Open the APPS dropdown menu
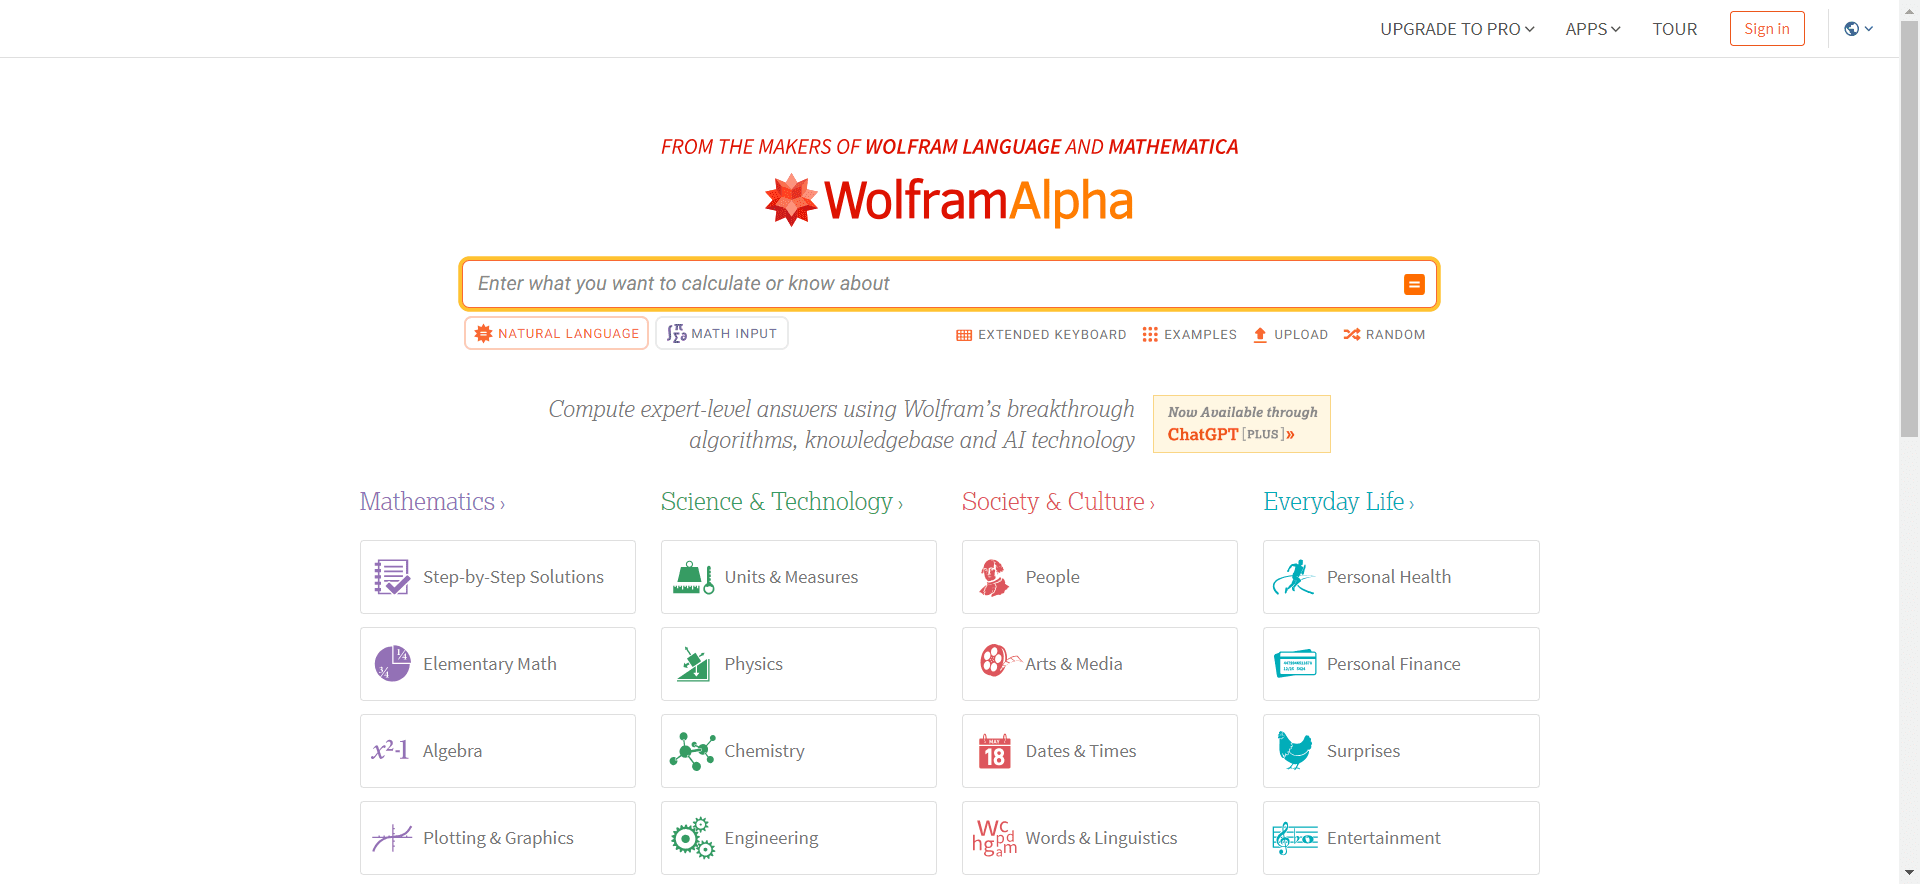 pyautogui.click(x=1592, y=28)
